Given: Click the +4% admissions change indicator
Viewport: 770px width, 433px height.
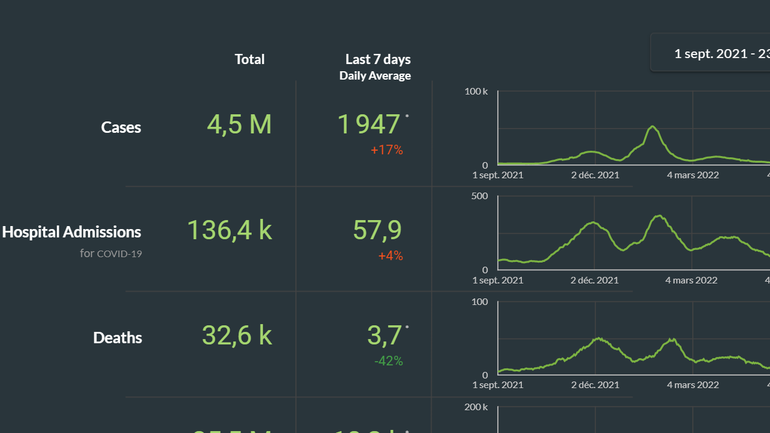Looking at the screenshot, I should point(390,255).
